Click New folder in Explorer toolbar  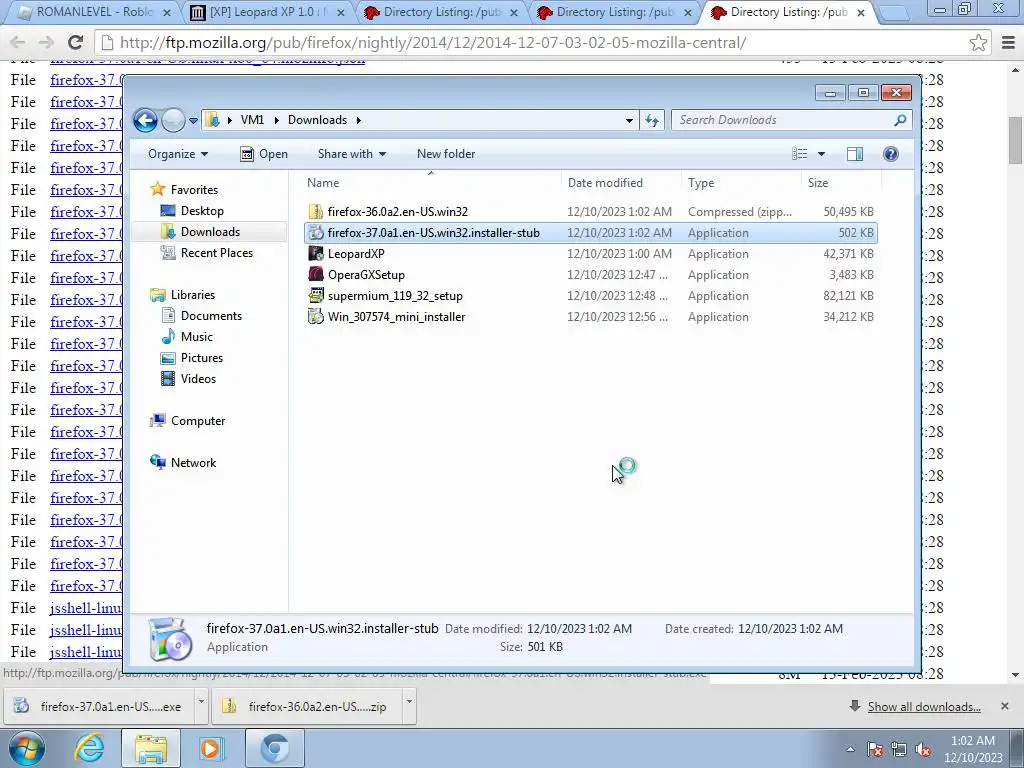446,154
